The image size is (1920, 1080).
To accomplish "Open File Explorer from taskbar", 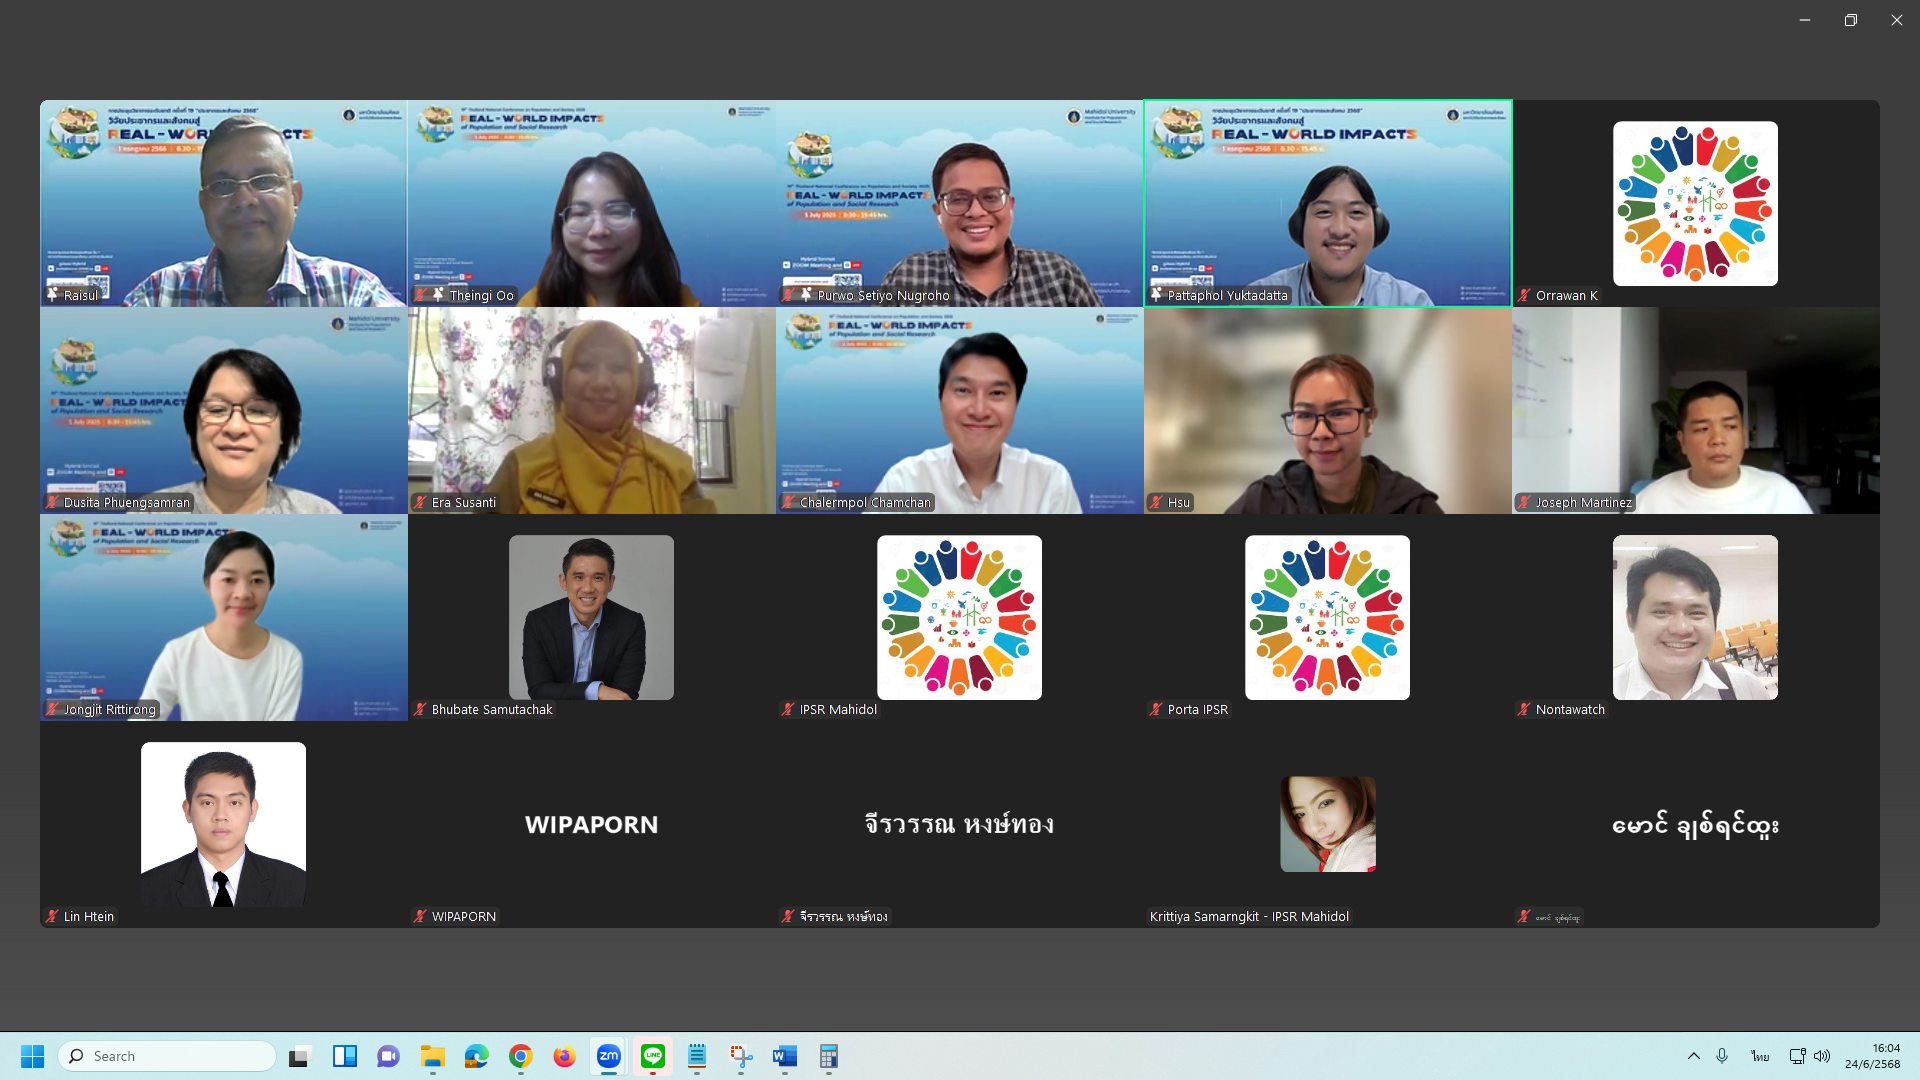I will [432, 1056].
